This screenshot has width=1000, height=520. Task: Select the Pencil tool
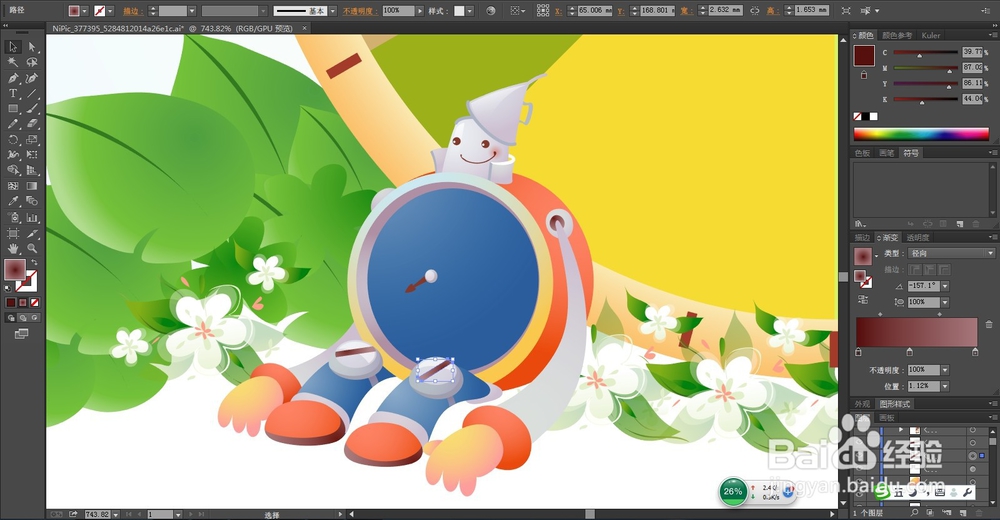pyautogui.click(x=13, y=124)
